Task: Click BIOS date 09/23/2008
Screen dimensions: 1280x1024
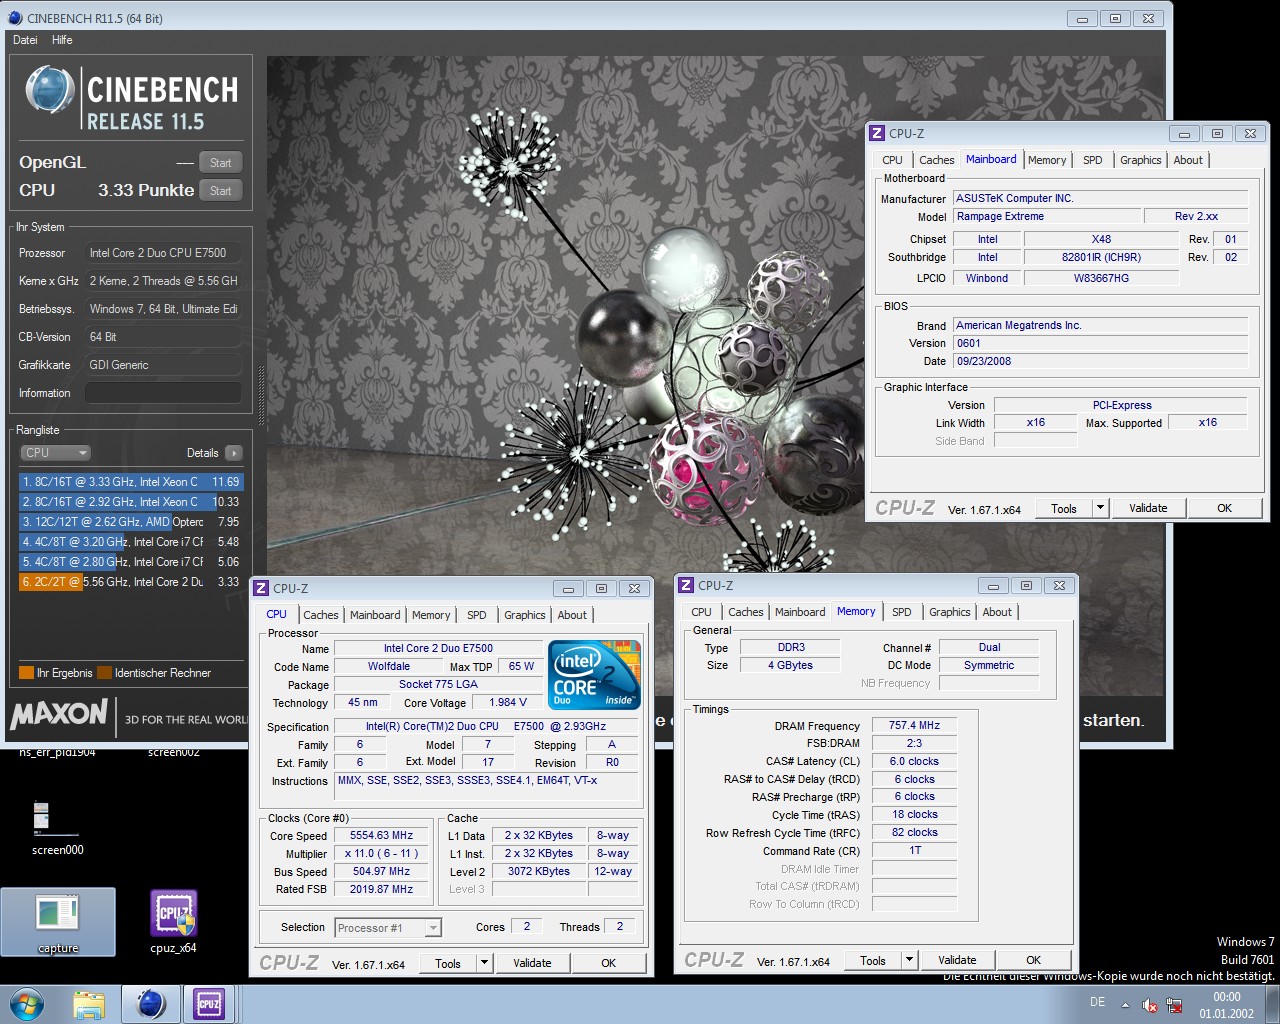Action: [1100, 361]
